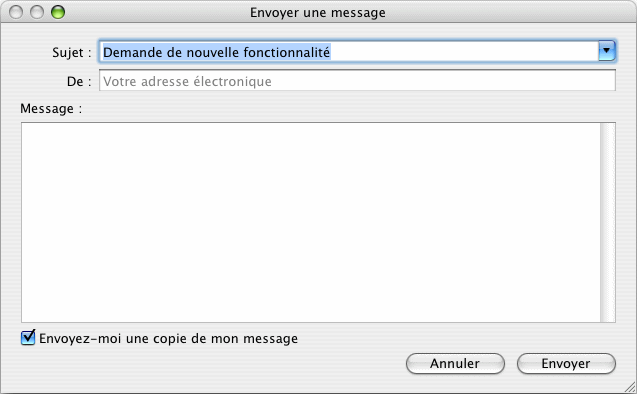Open the Sujet dropdown arrow
The image size is (637, 394).
[x=607, y=51]
